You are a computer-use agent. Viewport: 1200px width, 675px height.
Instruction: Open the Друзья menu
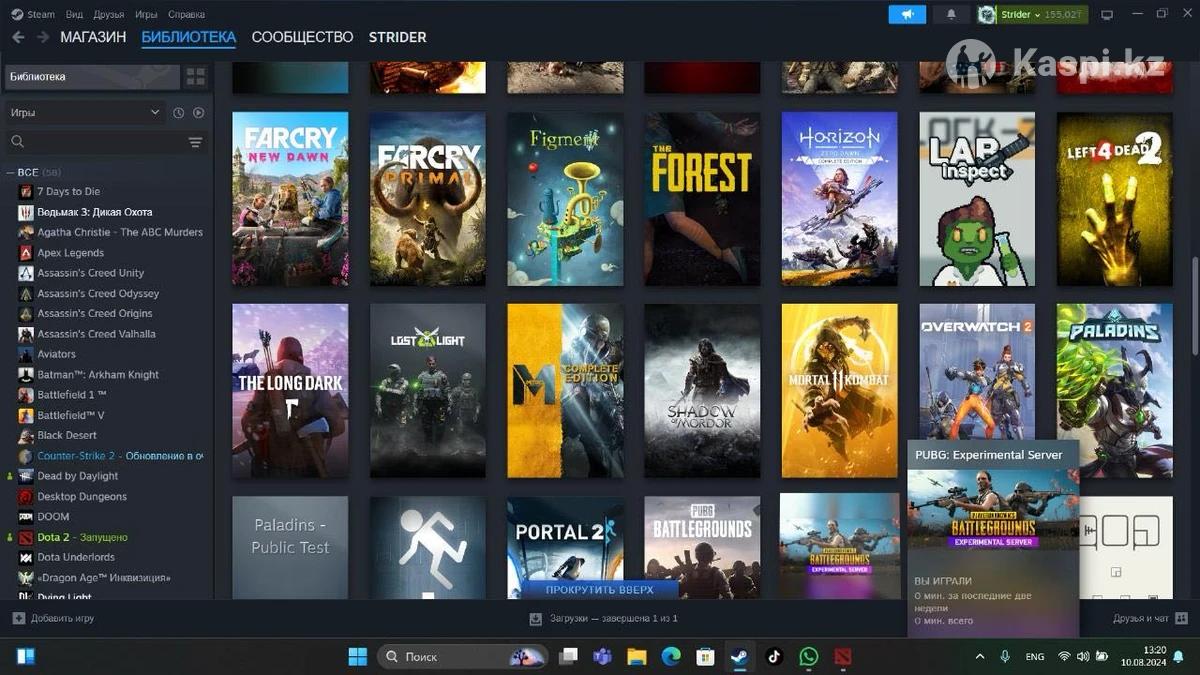point(109,14)
